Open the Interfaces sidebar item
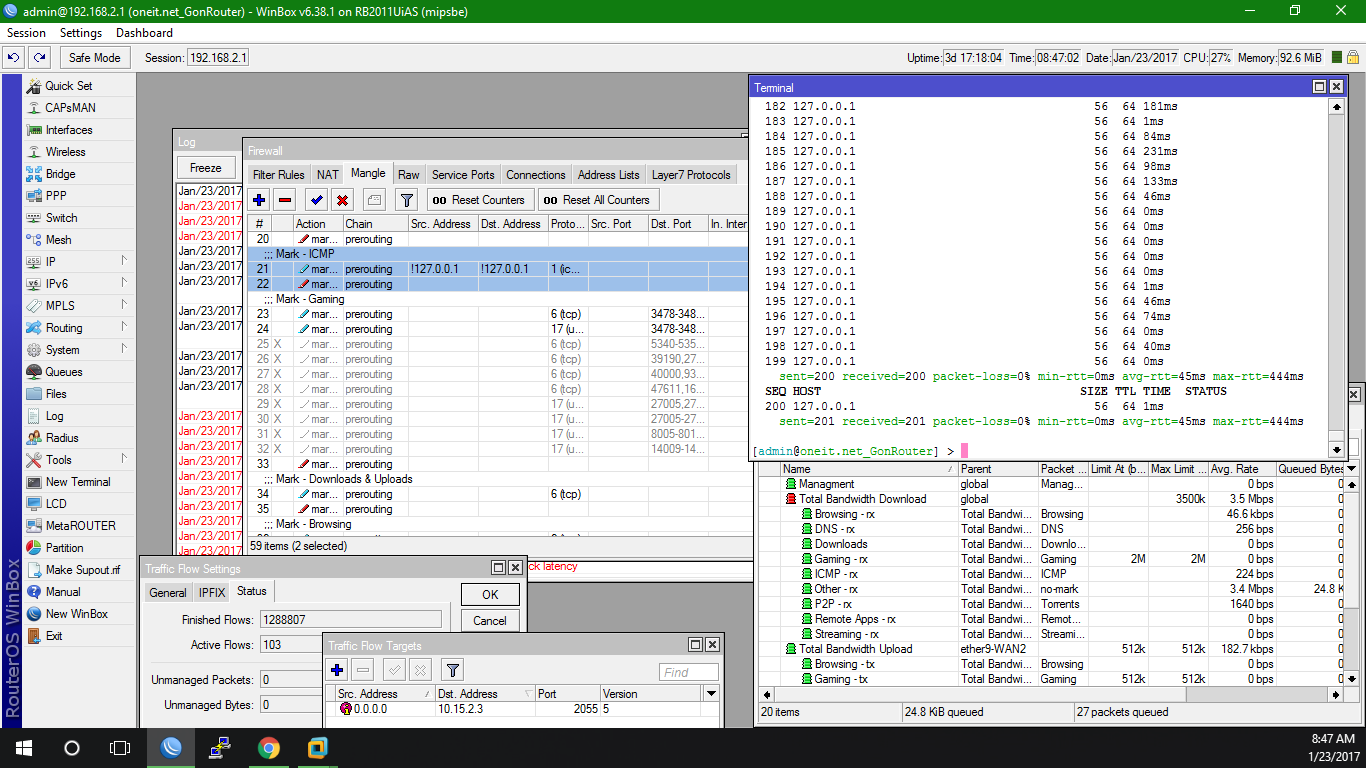 (x=68, y=130)
